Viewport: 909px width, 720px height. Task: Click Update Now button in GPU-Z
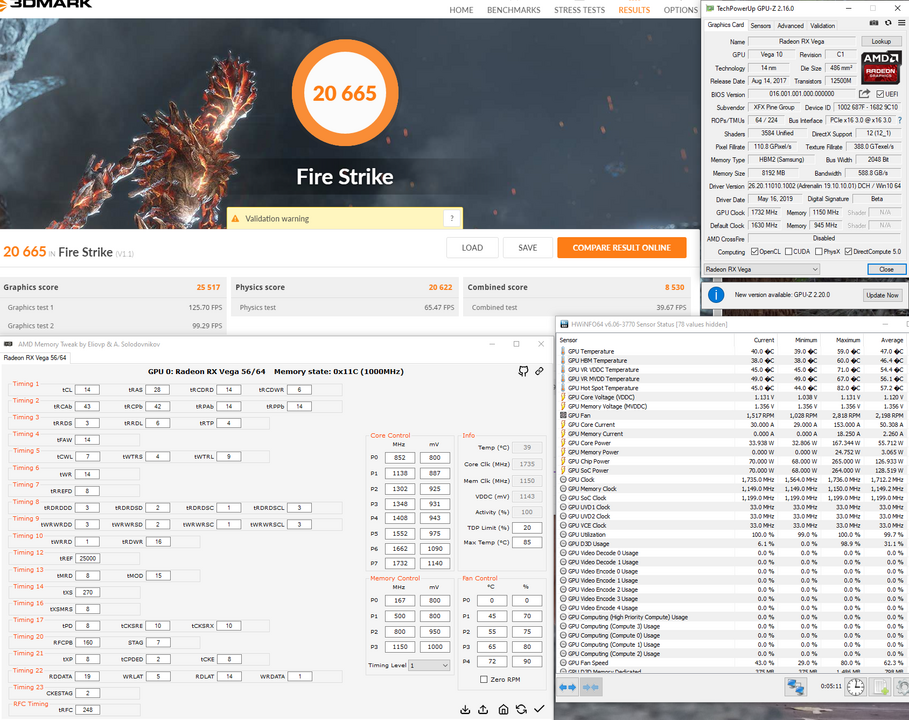pyautogui.click(x=882, y=295)
